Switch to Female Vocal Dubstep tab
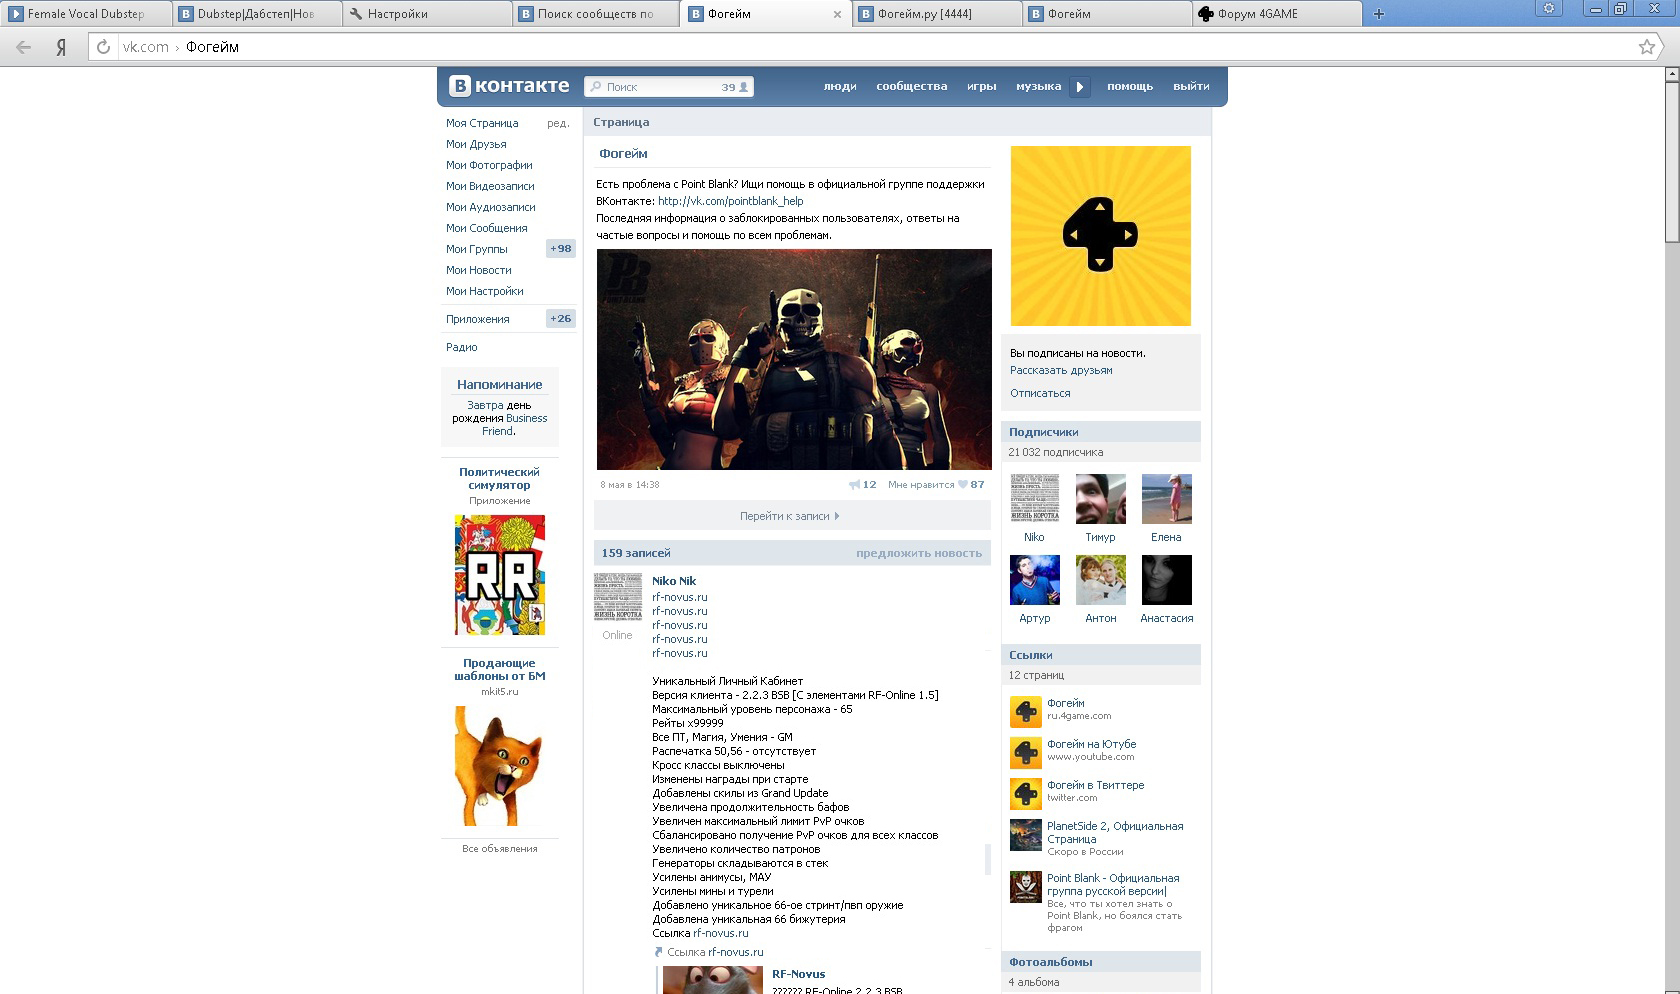Screen dimensions: 1680x994 click(86, 14)
